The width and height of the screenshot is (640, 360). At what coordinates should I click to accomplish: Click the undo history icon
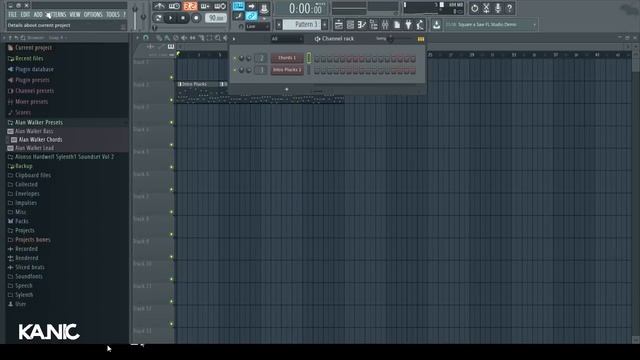click(474, 8)
